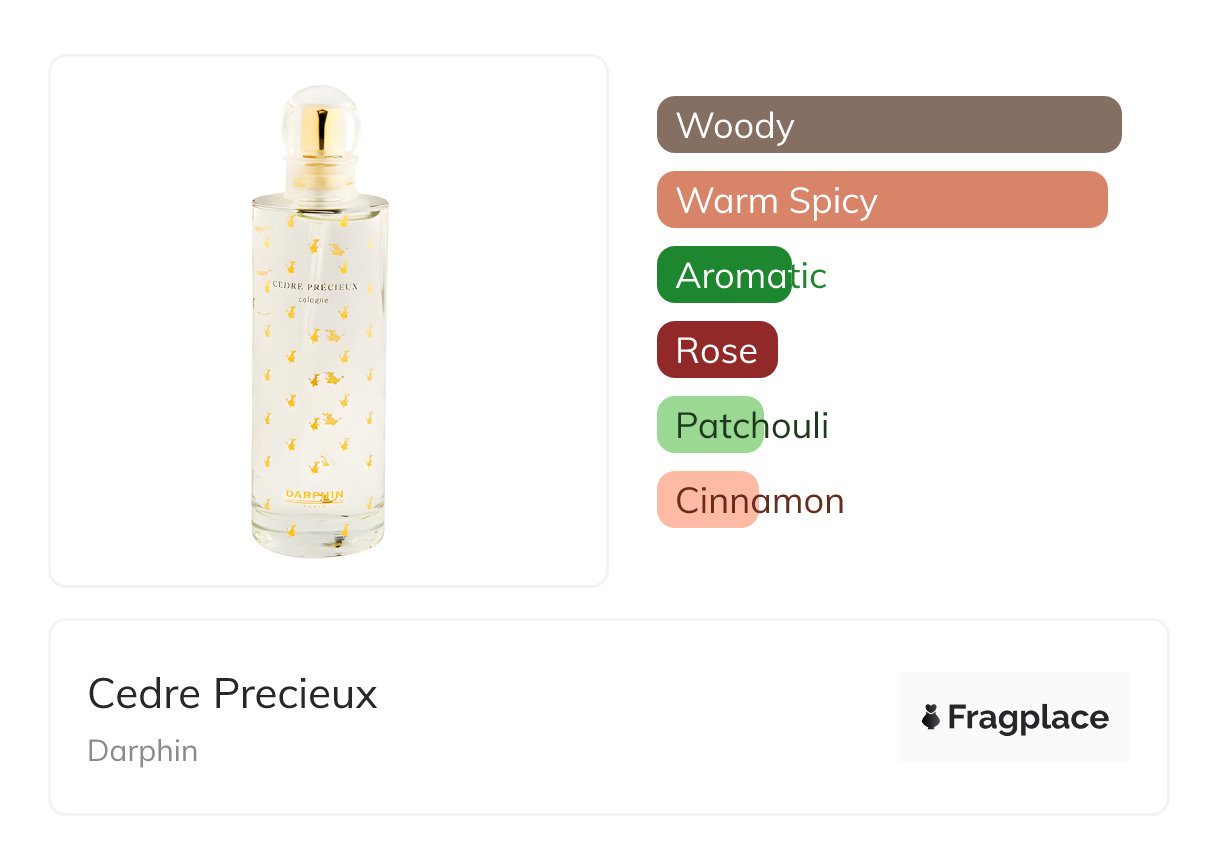Select the light green Patchouli accord
The width and height of the screenshot is (1218, 864).
[710, 425]
